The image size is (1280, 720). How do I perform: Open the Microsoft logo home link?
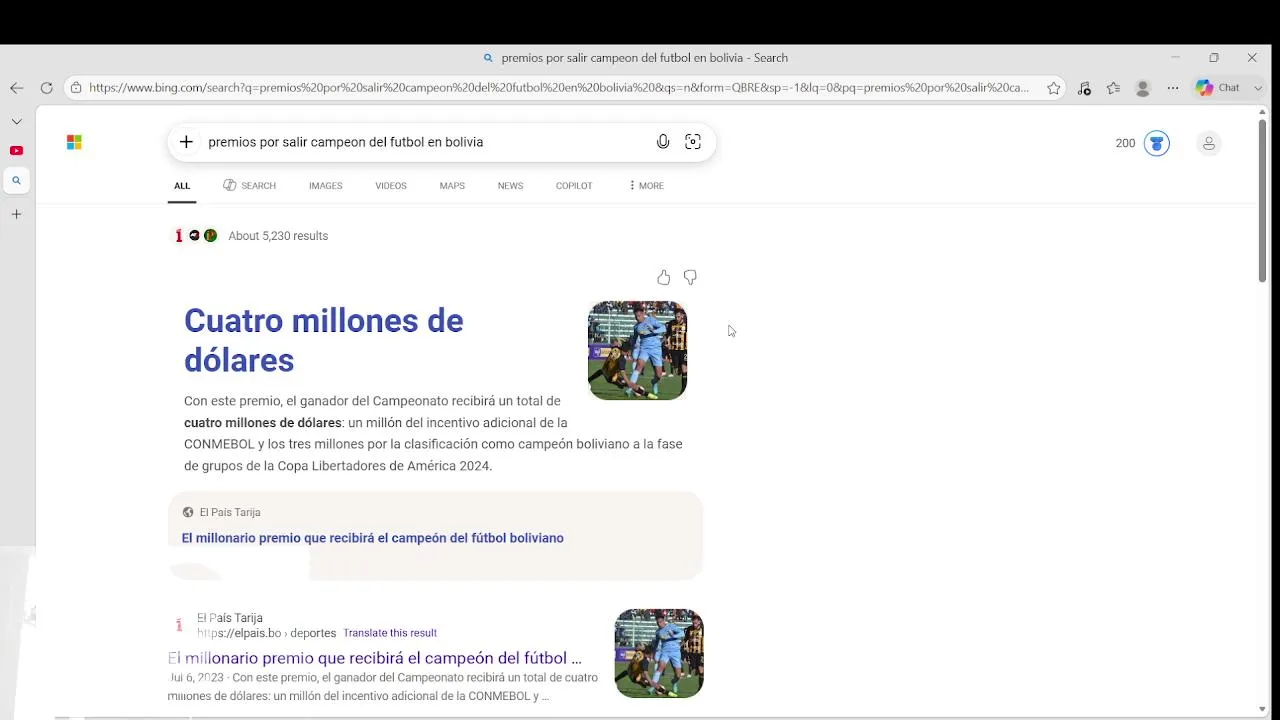(74, 142)
